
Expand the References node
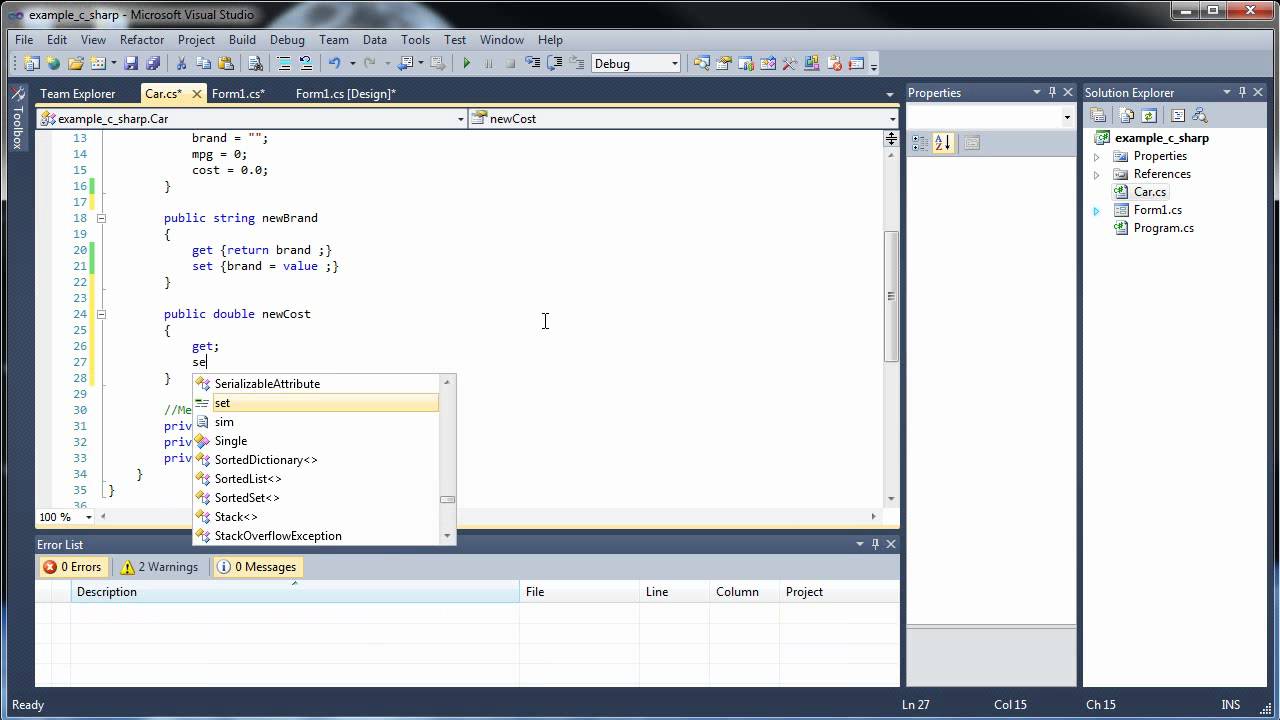coord(1096,174)
